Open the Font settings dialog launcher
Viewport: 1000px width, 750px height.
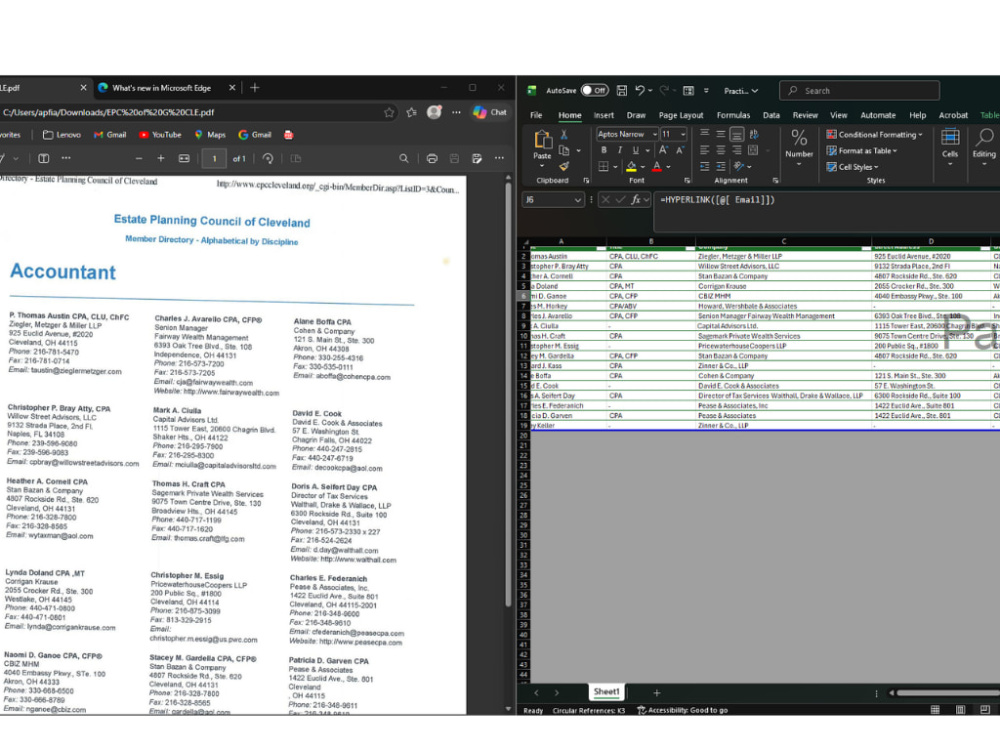point(687,180)
